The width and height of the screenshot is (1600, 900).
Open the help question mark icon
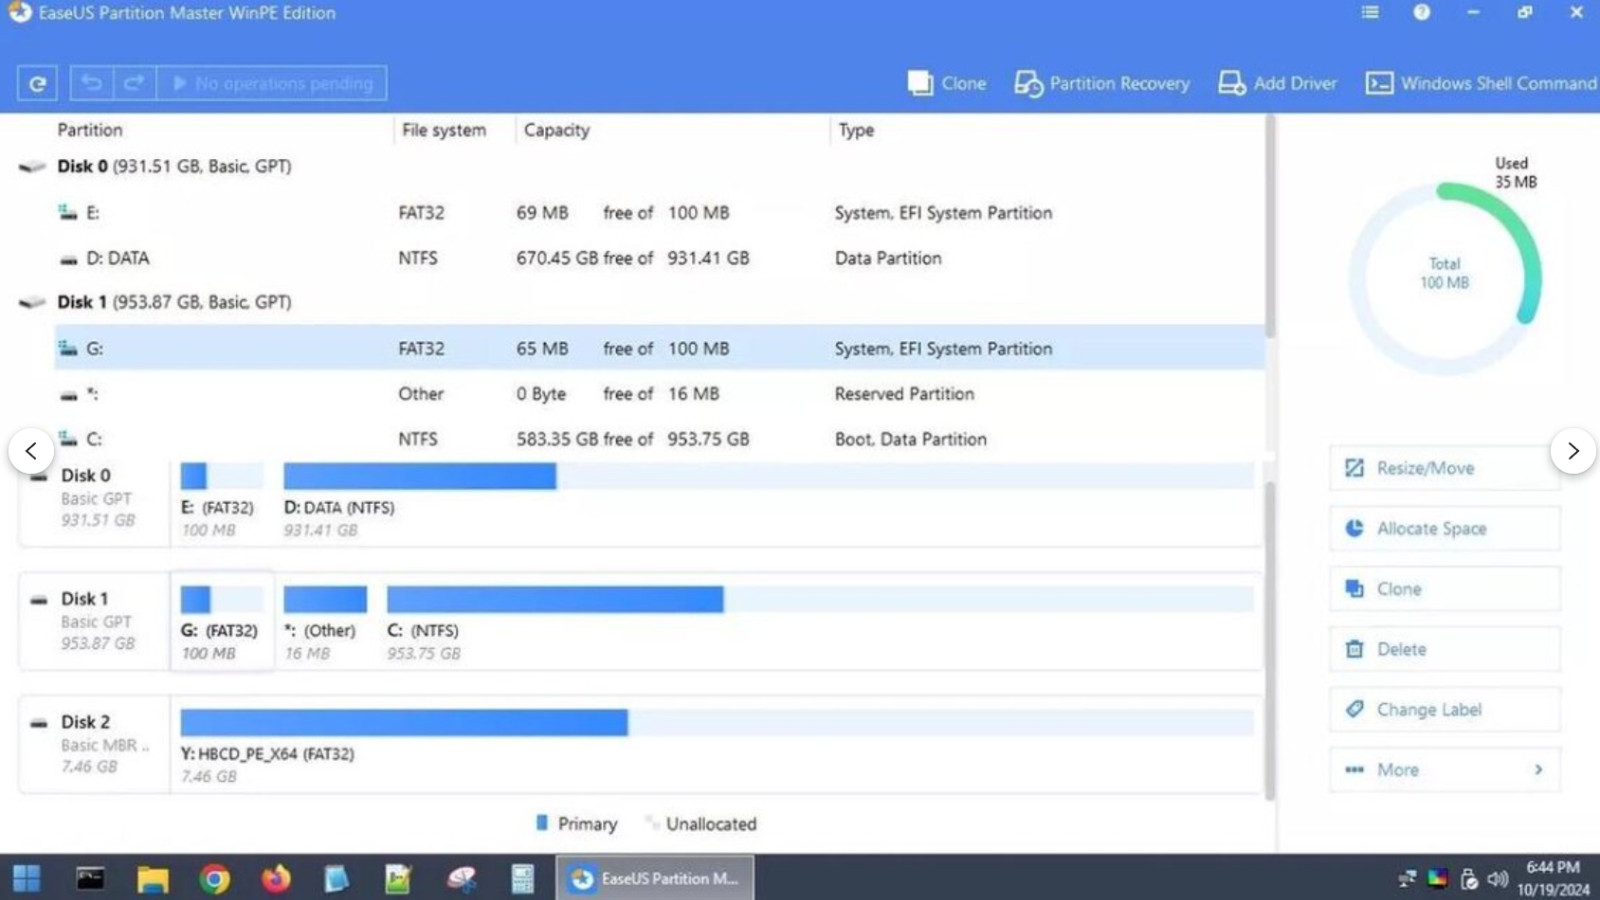[x=1421, y=13]
